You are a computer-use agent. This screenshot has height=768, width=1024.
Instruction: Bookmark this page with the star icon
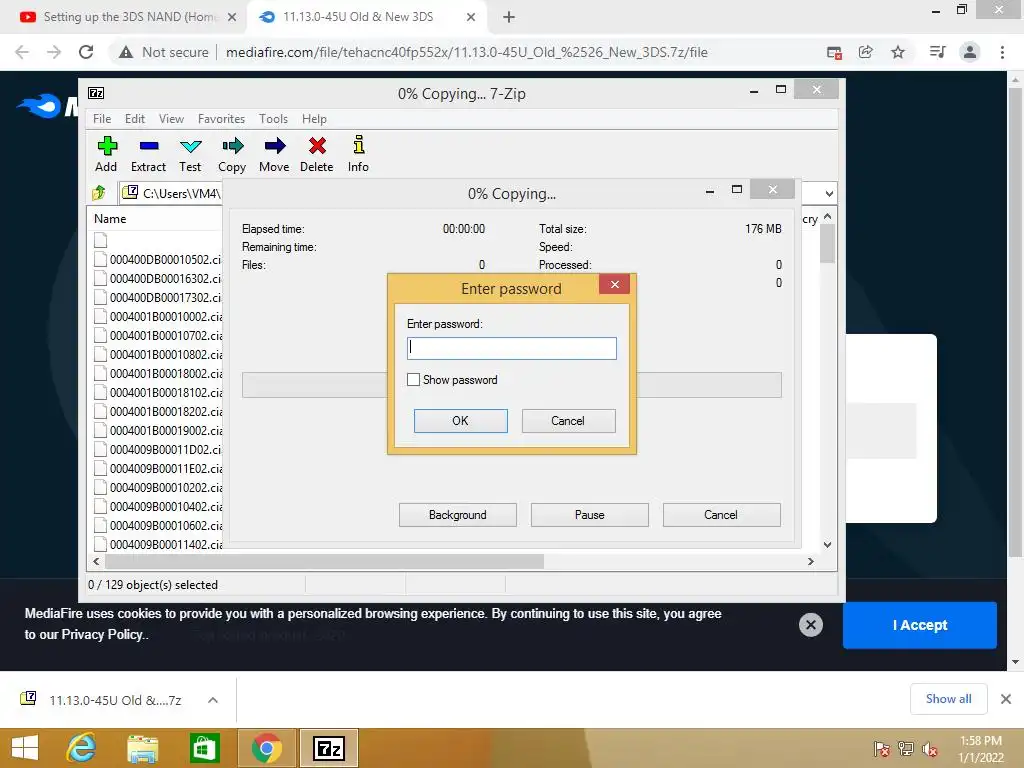898,52
